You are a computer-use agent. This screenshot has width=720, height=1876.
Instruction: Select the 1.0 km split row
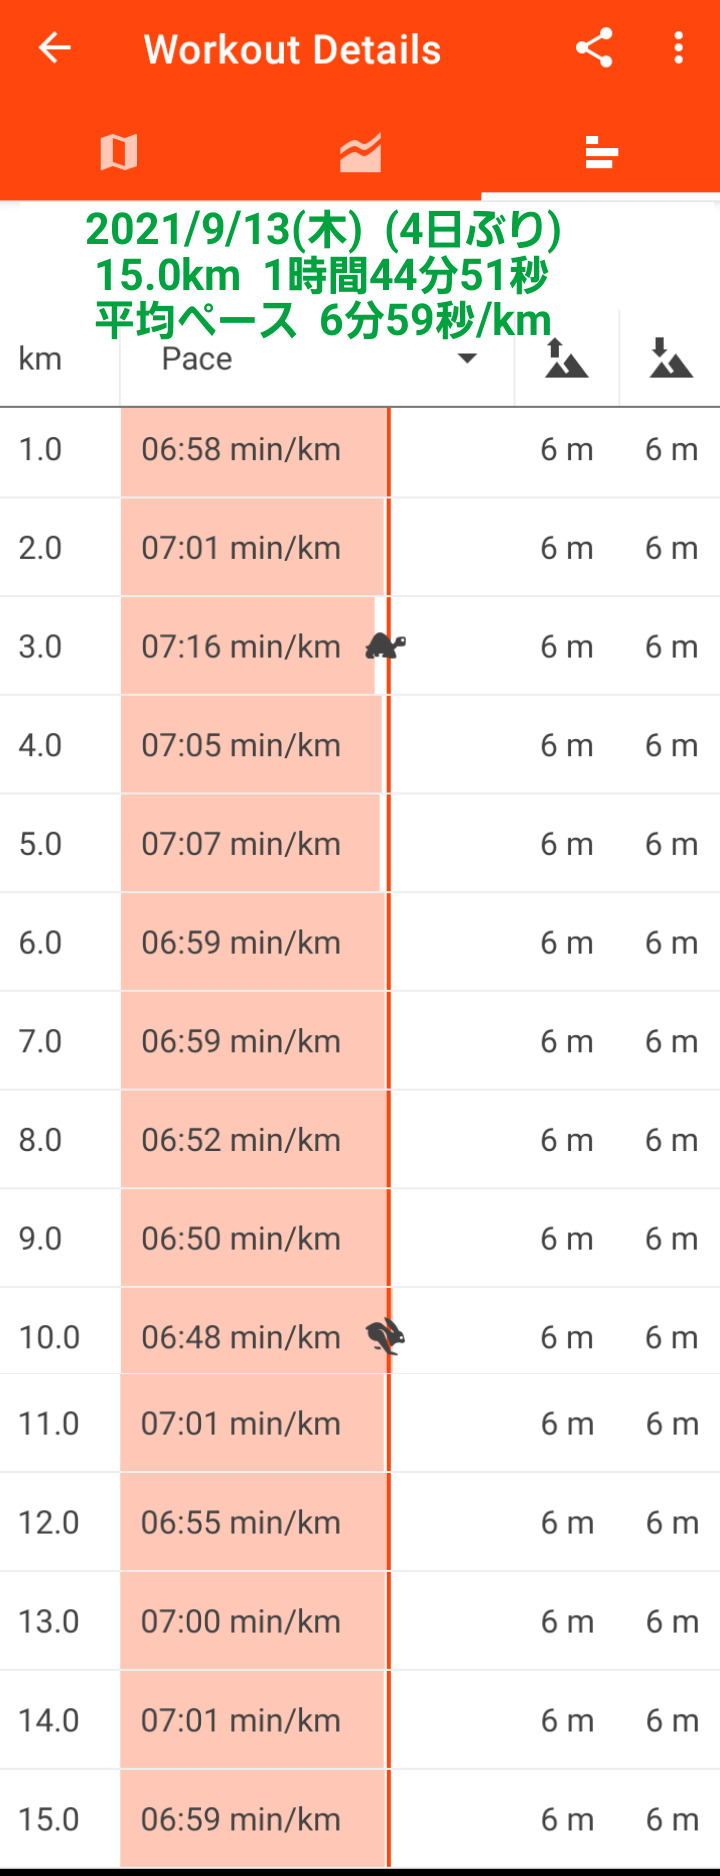coord(360,450)
